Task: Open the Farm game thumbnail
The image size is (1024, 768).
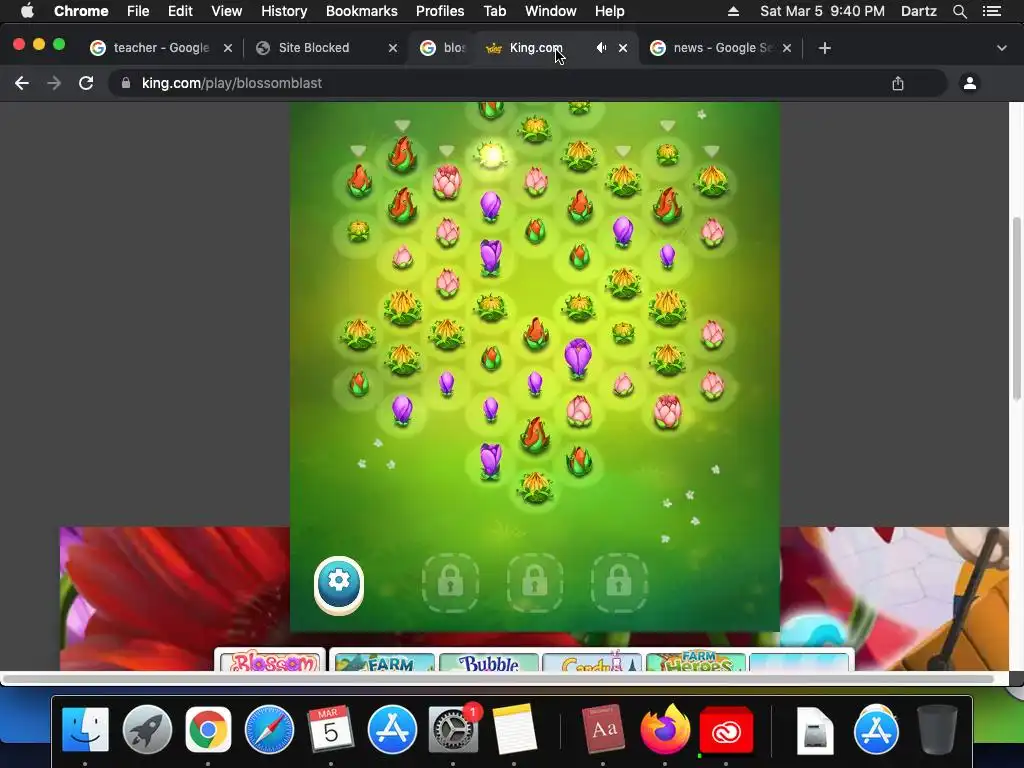Action: pyautogui.click(x=384, y=661)
